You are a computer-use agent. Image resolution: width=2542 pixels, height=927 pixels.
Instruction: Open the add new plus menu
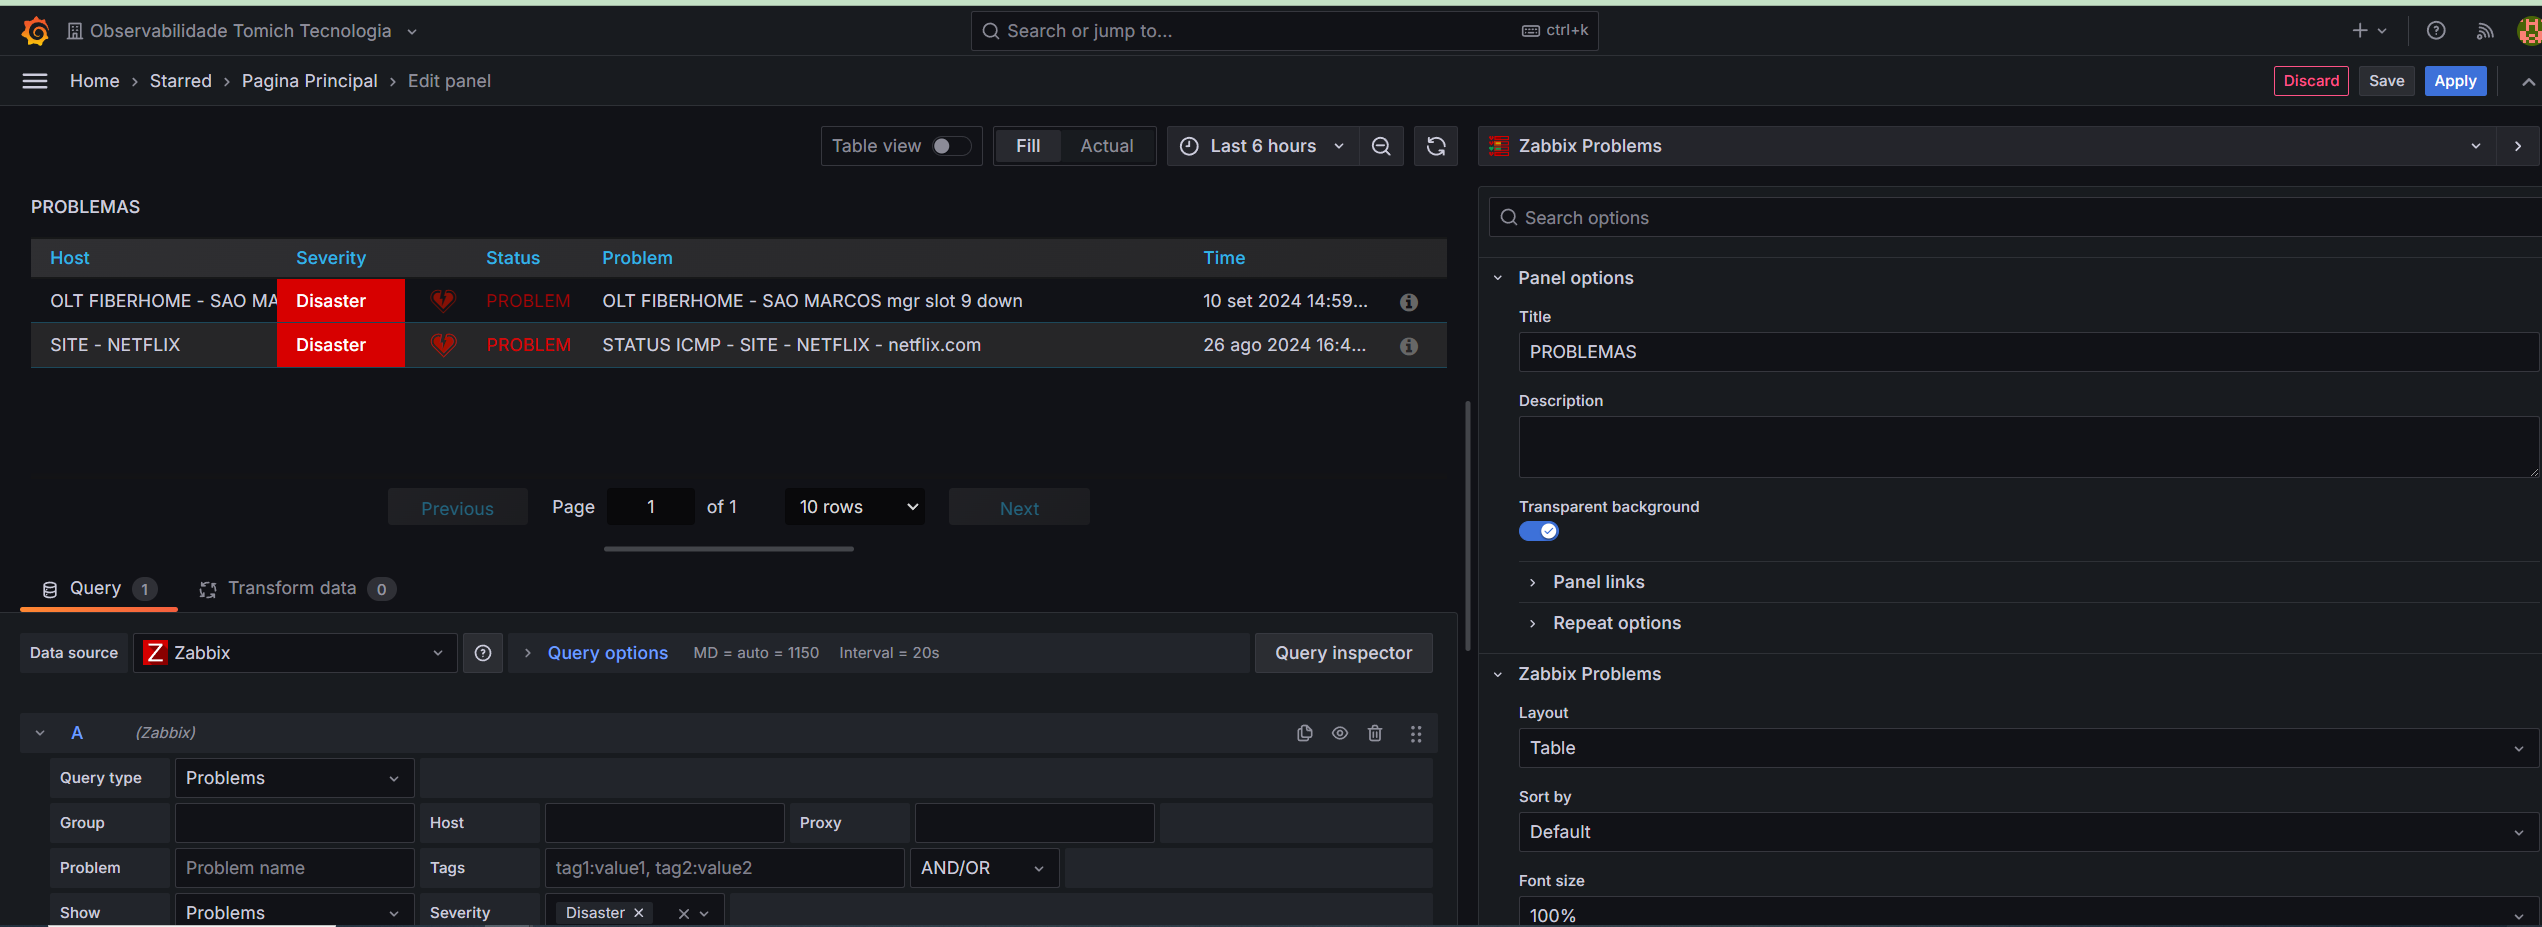(x=2369, y=31)
